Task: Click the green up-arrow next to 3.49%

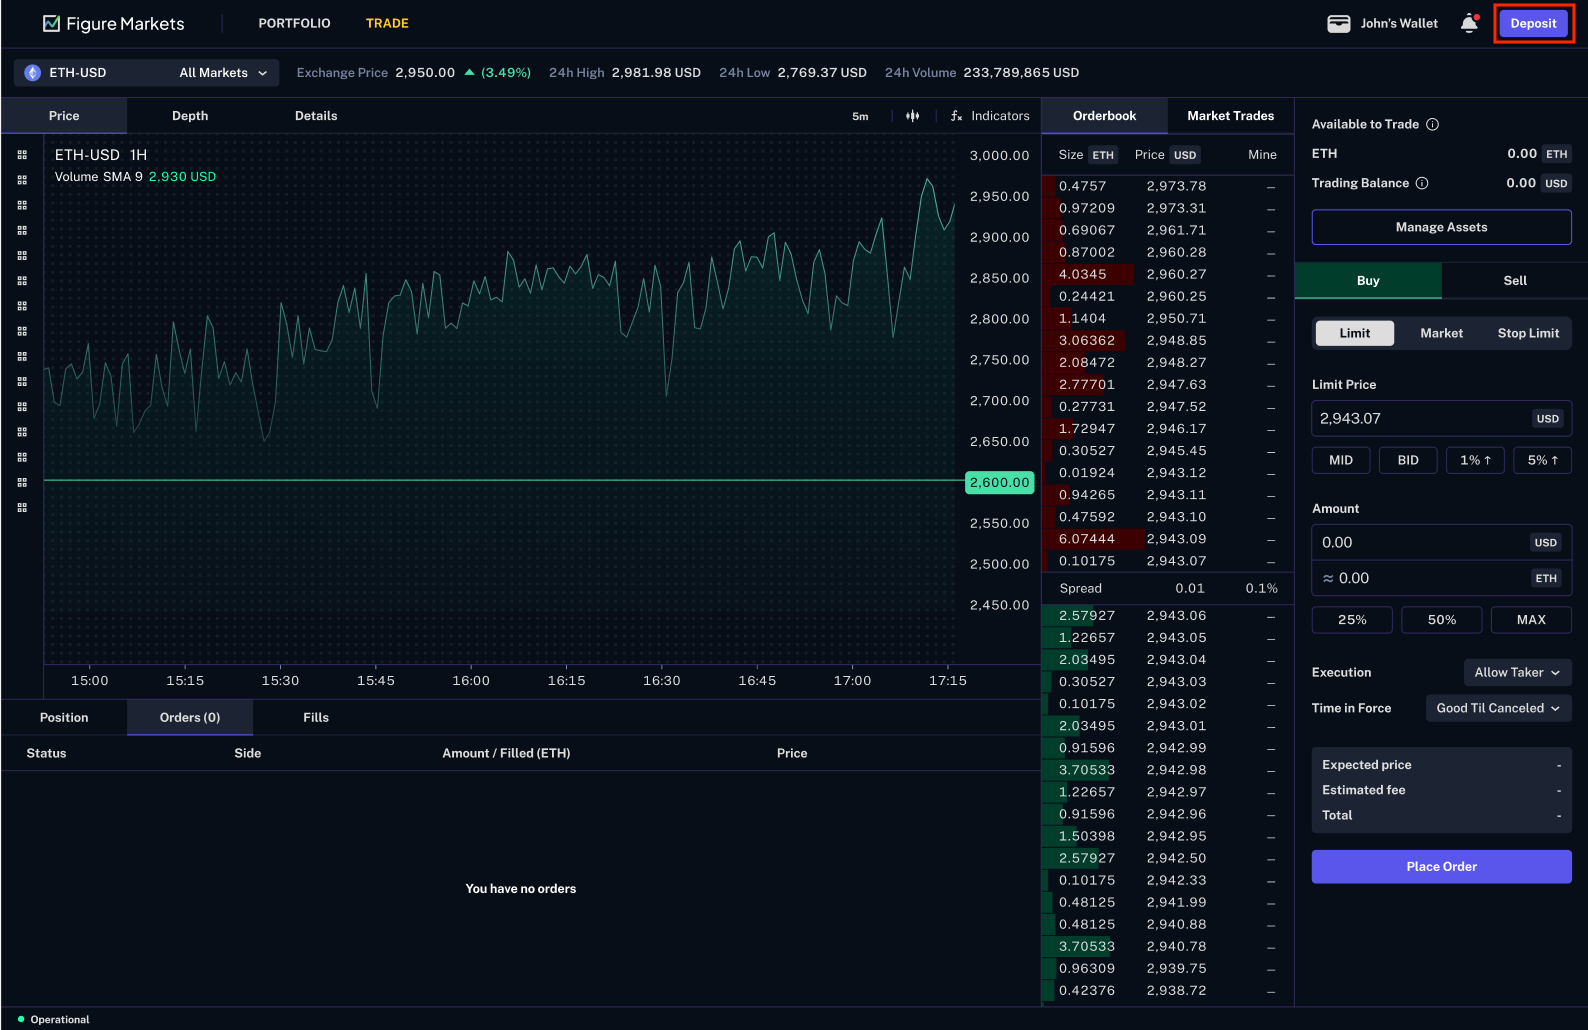Action: [469, 72]
